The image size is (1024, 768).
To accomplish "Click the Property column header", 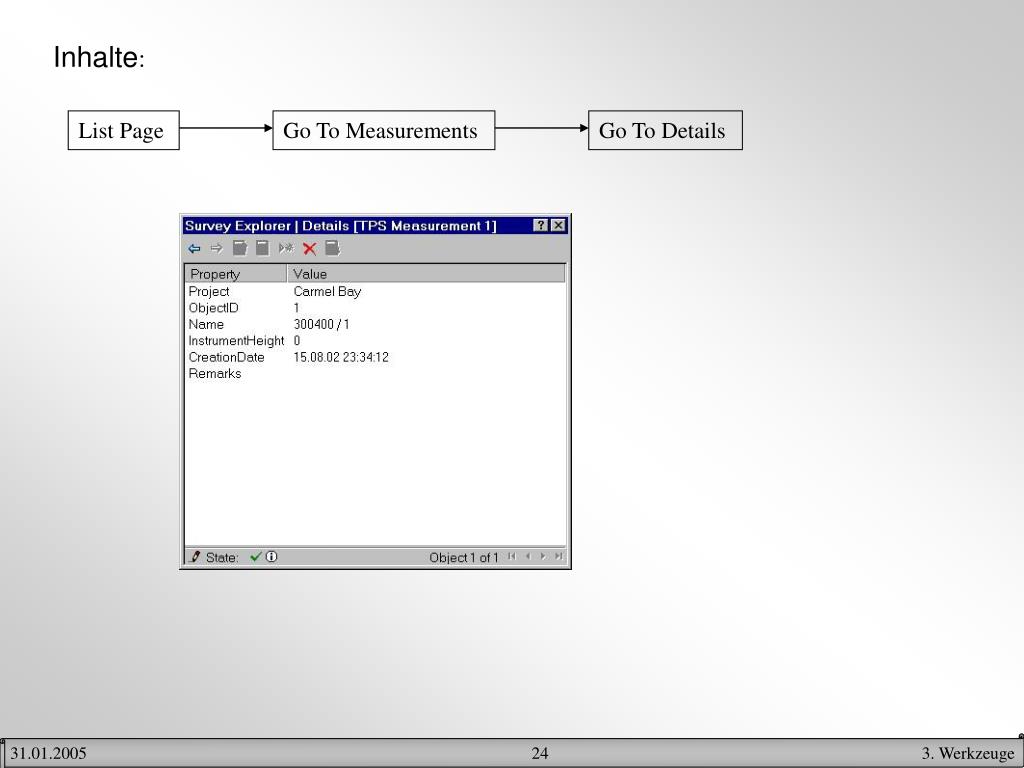I will [x=236, y=274].
